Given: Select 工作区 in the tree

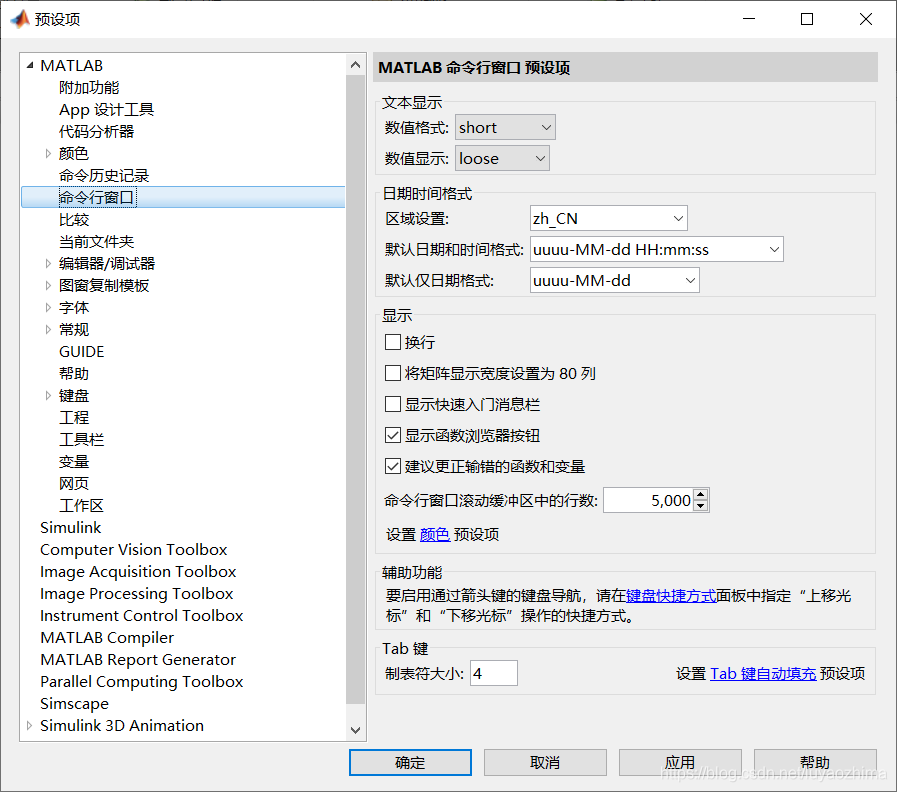Looking at the screenshot, I should click(82, 505).
